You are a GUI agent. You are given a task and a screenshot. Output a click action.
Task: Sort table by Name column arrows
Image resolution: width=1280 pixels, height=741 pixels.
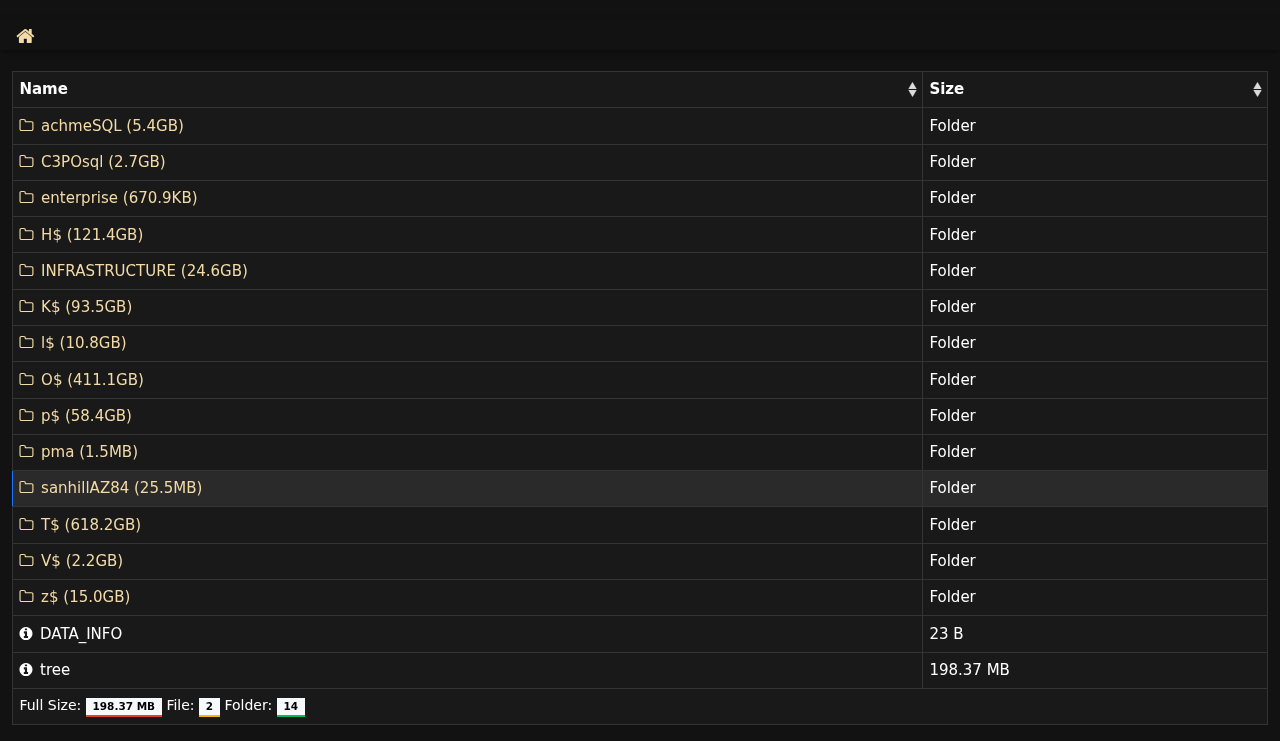912,90
